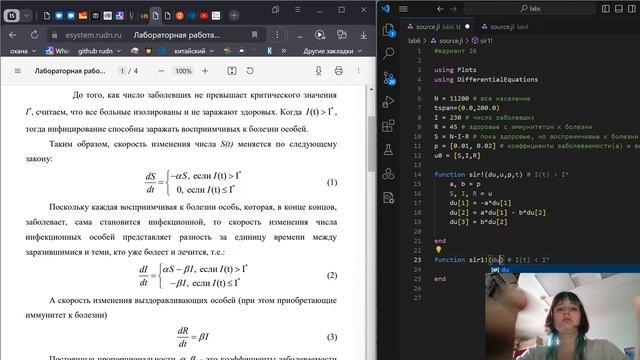Open PDF viewer more options menu

(x=358, y=71)
